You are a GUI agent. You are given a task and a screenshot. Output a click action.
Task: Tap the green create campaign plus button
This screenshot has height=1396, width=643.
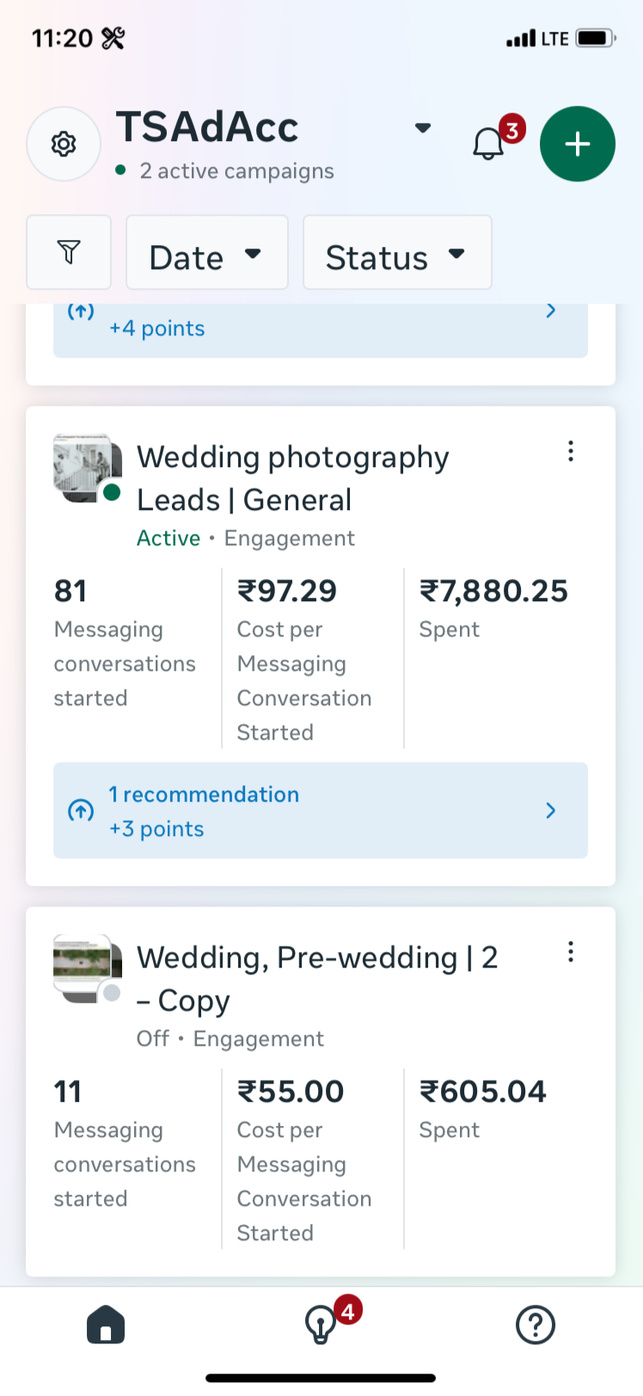pyautogui.click(x=577, y=144)
